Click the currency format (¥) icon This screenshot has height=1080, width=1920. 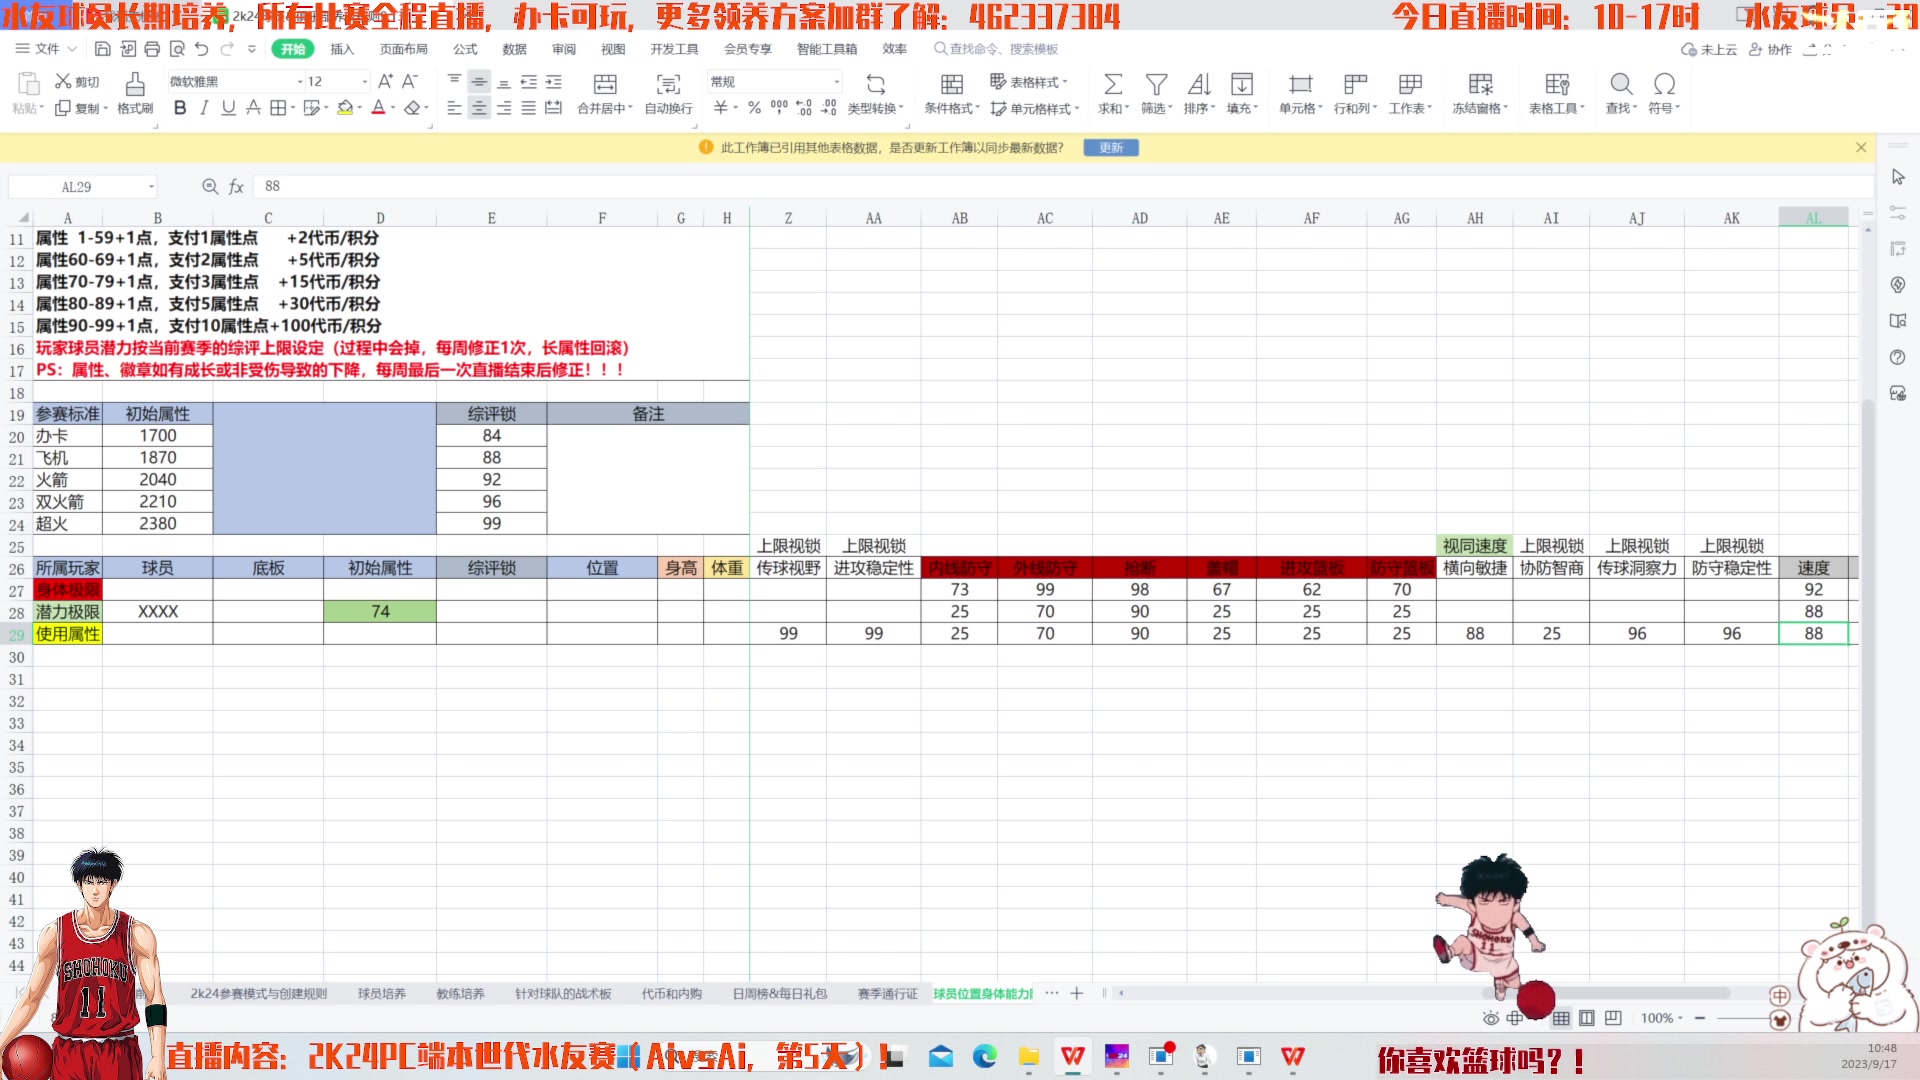click(720, 108)
